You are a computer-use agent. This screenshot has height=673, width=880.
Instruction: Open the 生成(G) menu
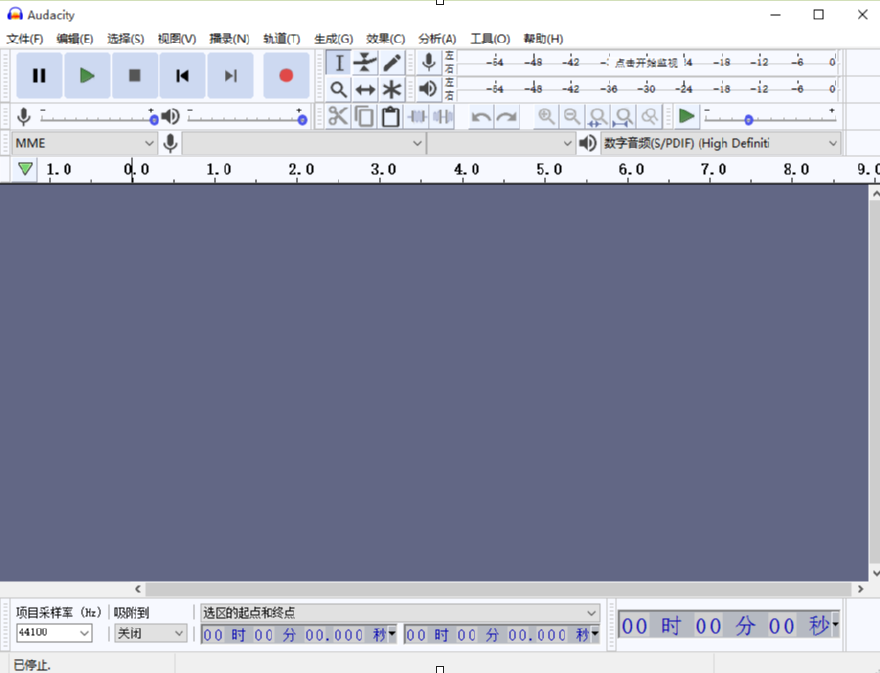(333, 39)
